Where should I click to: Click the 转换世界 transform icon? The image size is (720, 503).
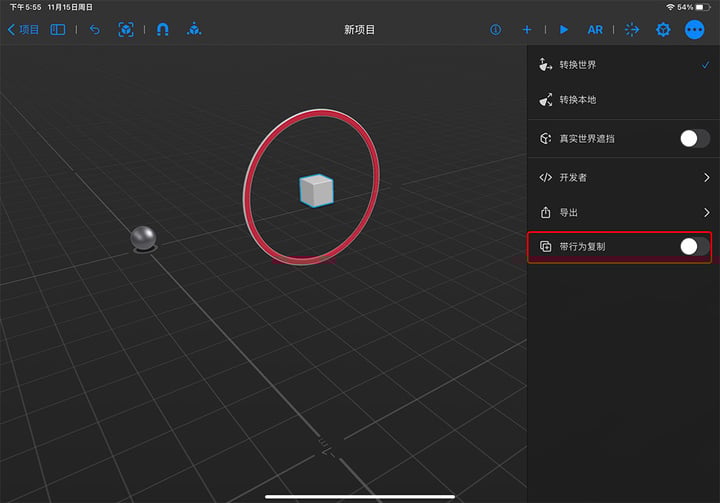click(x=545, y=65)
